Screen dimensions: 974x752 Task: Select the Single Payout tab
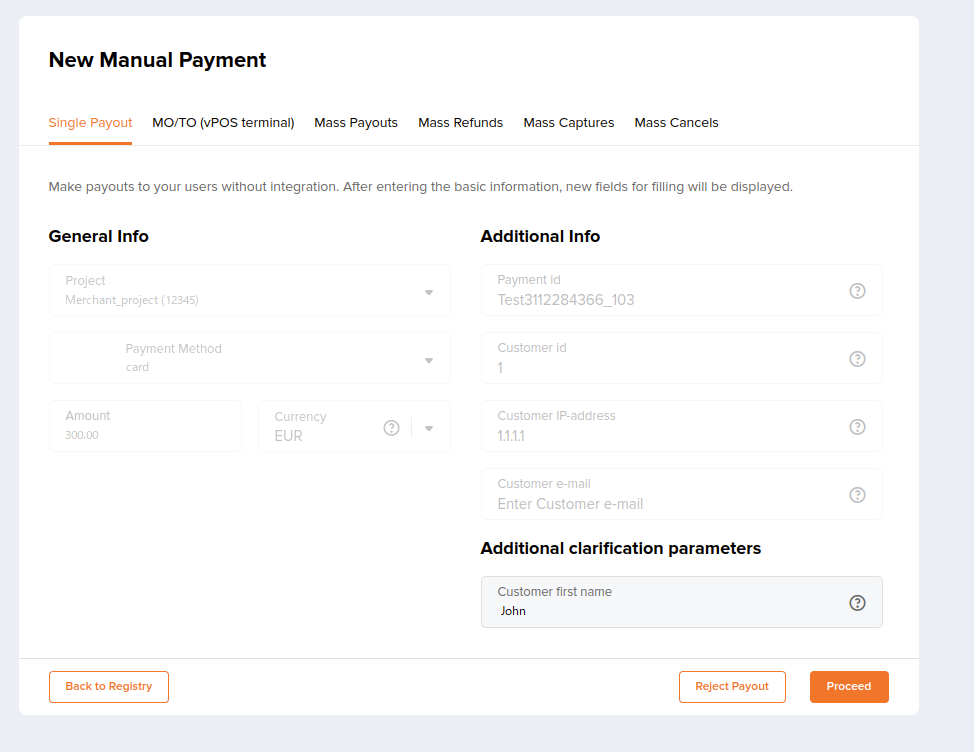click(90, 123)
